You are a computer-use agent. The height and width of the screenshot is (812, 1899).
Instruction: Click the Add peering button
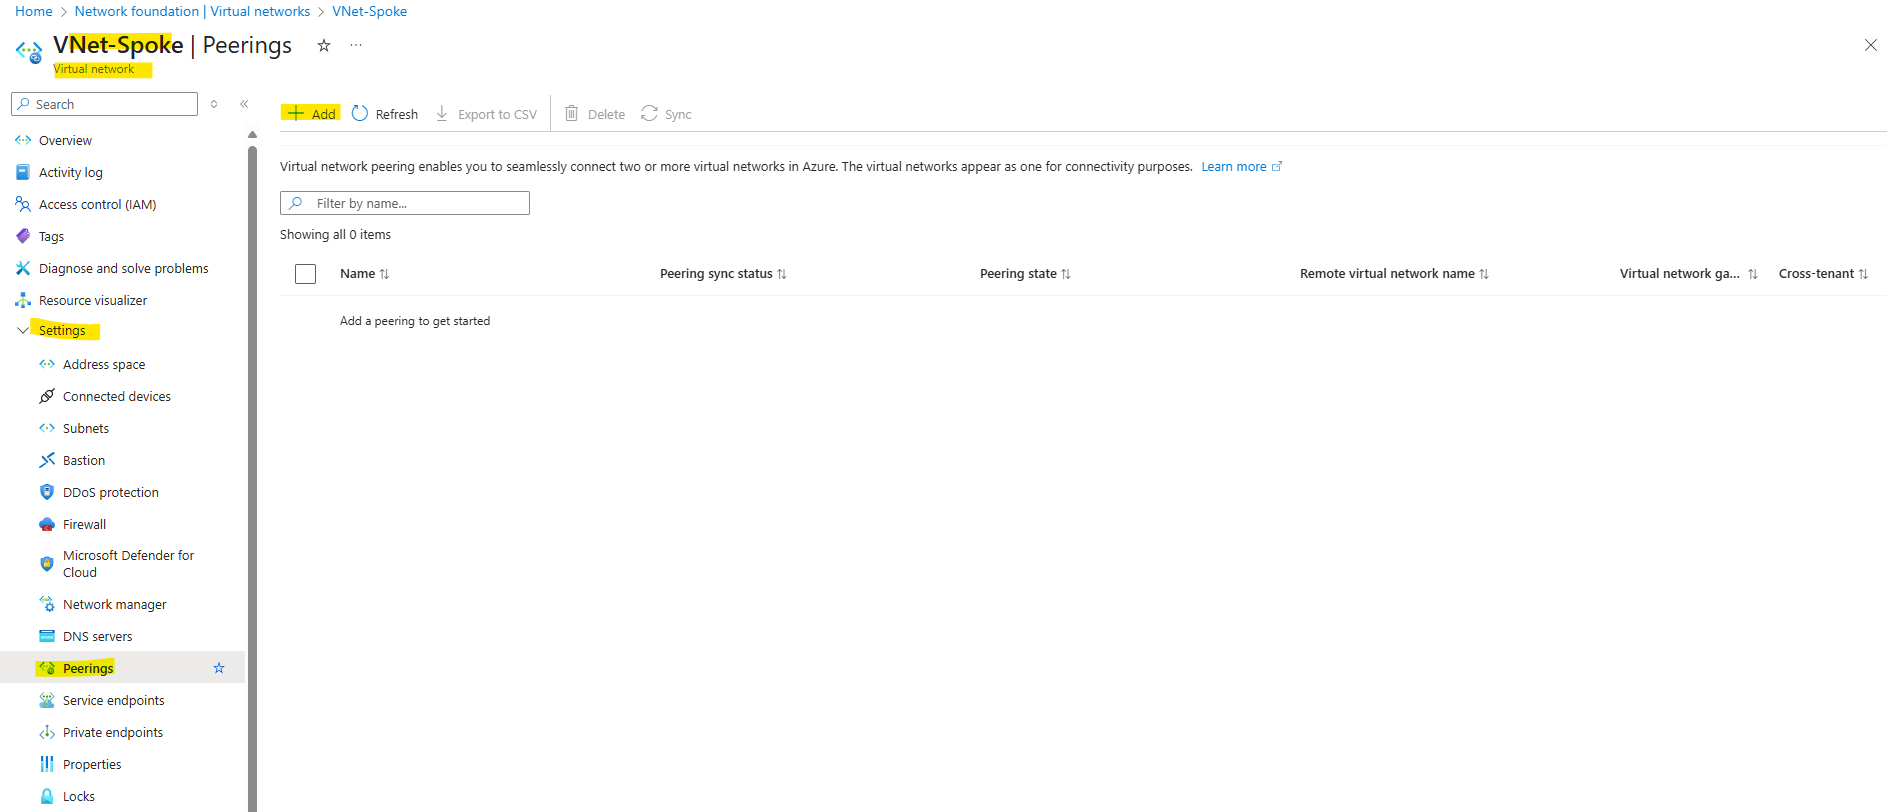pos(311,114)
